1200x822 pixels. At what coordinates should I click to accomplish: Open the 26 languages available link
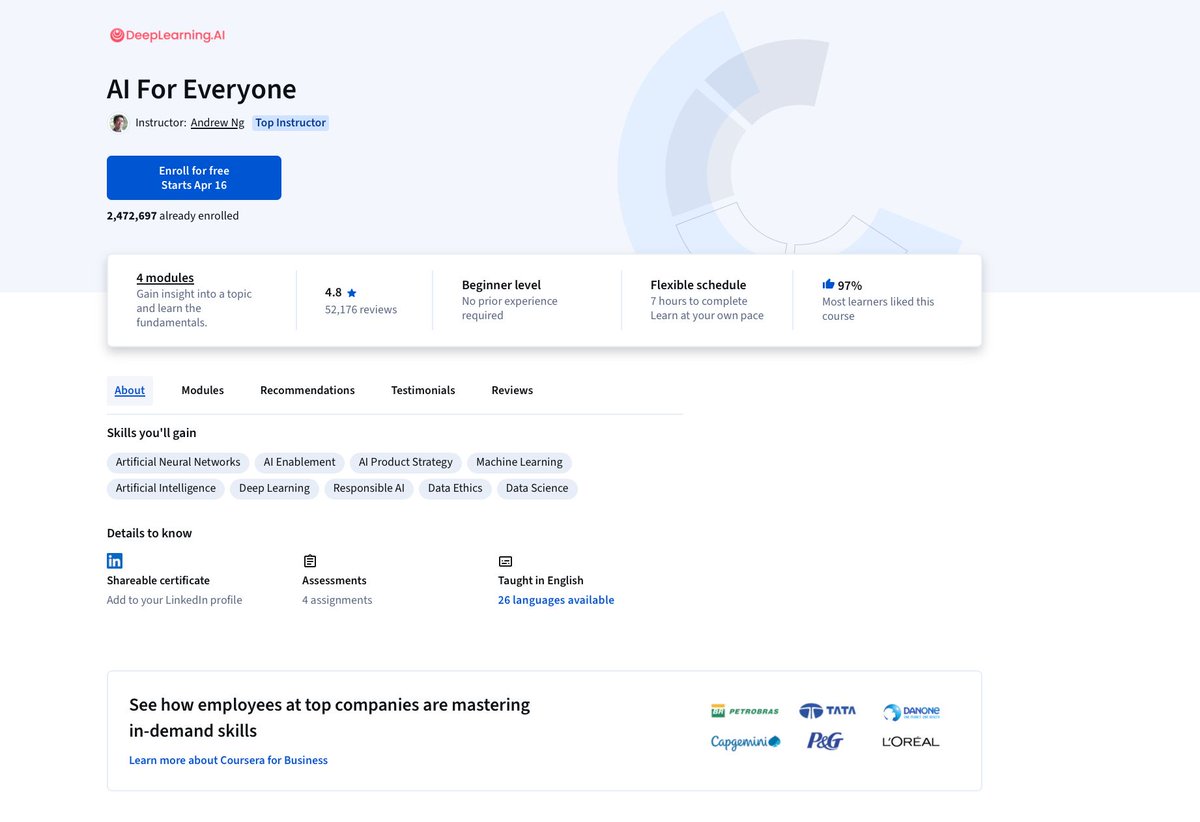coord(556,600)
